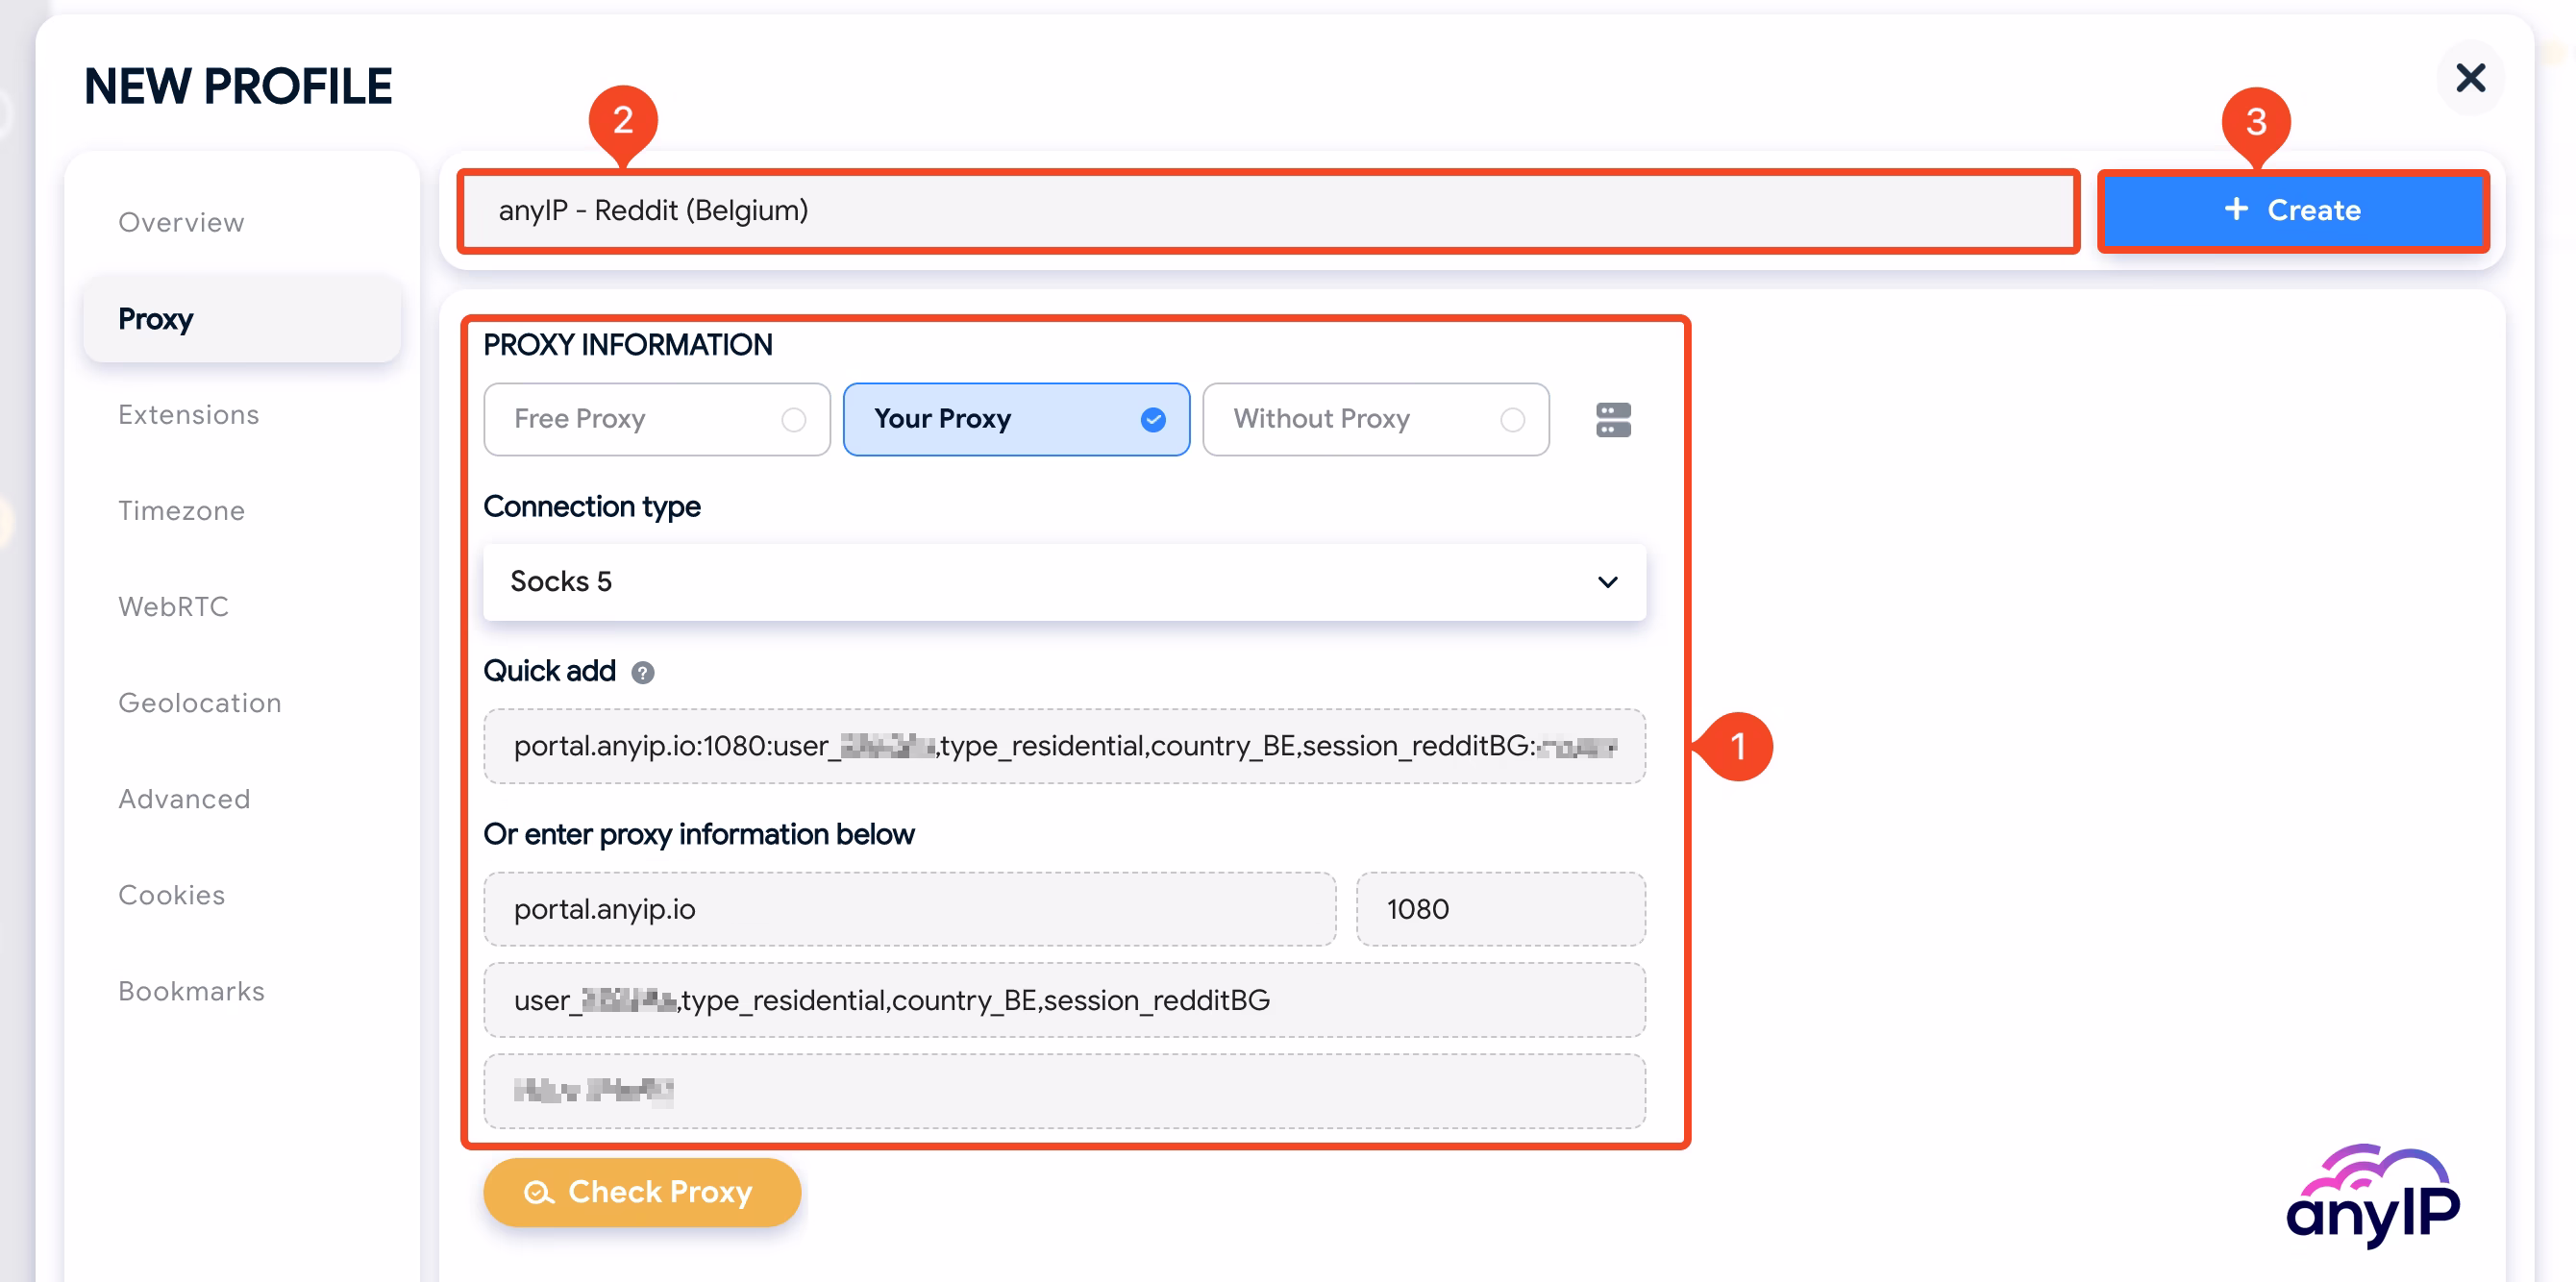Click the magnifier icon on Check Proxy

(540, 1192)
